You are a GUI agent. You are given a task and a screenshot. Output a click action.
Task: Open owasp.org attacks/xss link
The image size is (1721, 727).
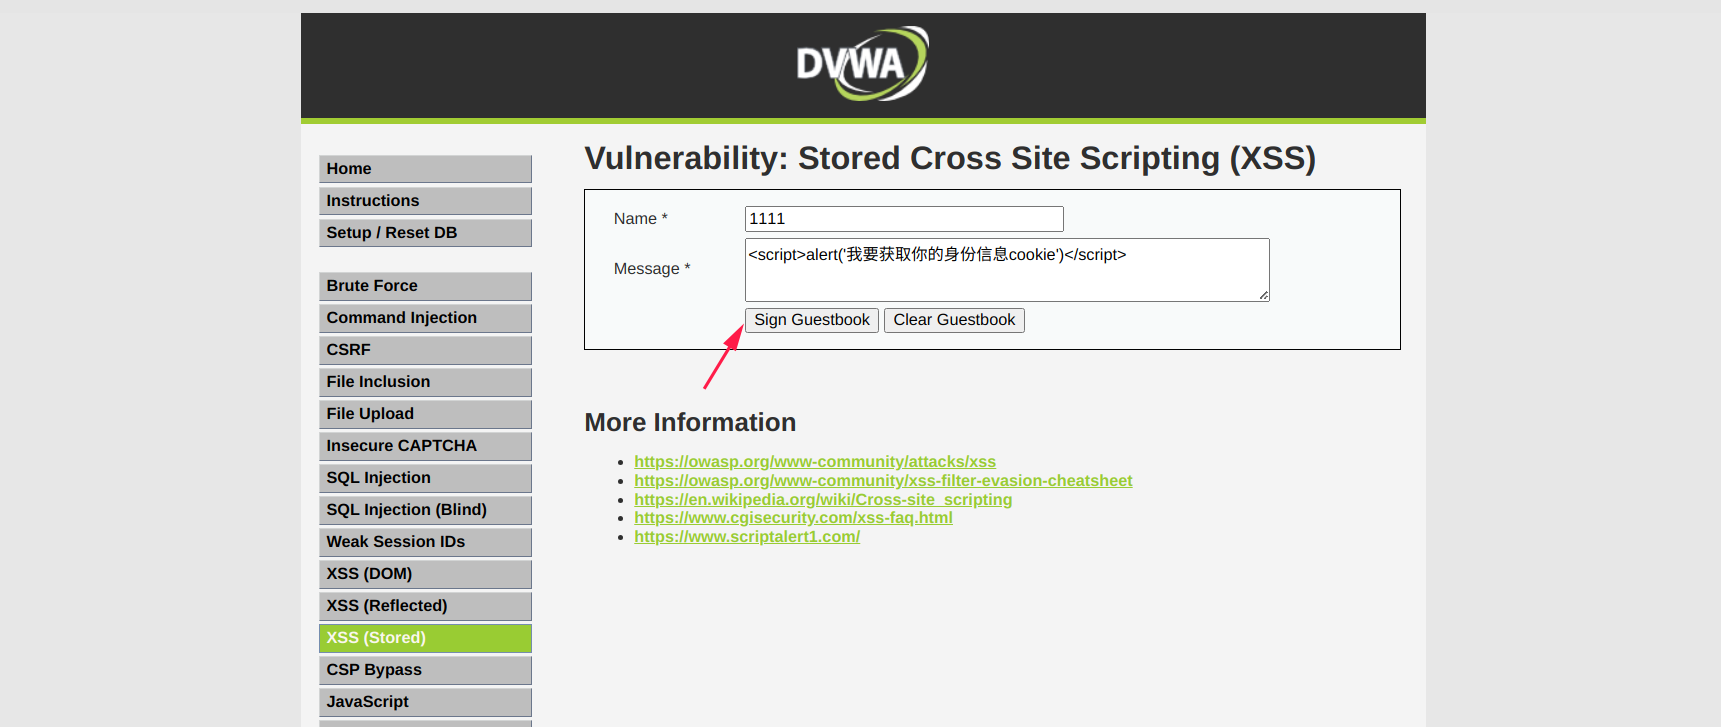point(815,462)
